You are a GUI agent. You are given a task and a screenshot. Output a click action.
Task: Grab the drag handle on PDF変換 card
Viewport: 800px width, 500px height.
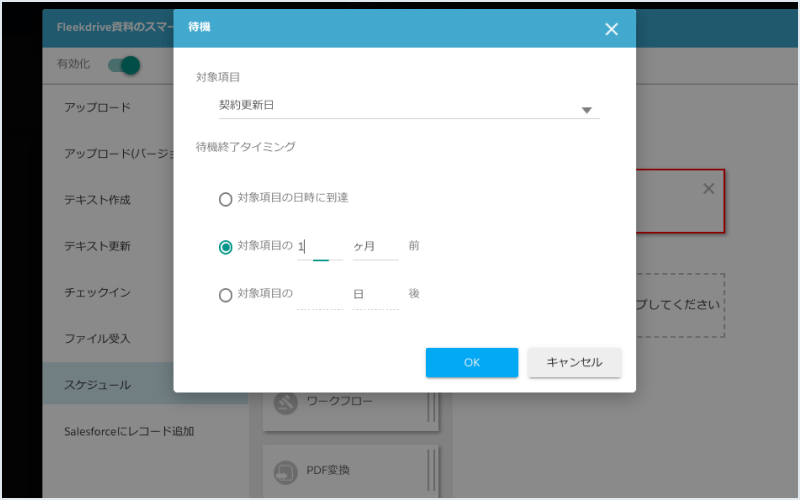tap(432, 470)
